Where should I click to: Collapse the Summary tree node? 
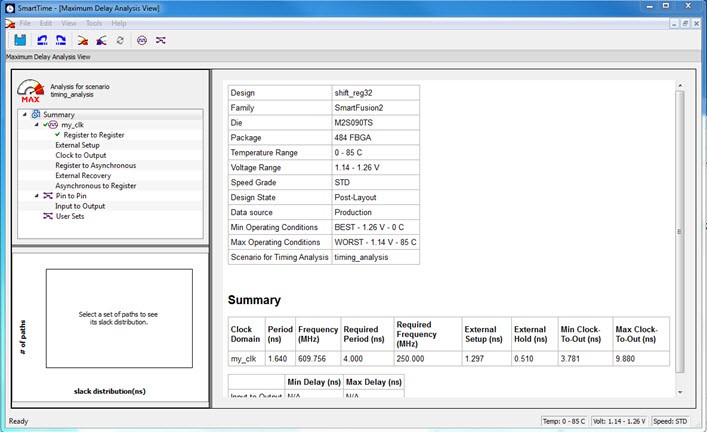click(x=26, y=115)
